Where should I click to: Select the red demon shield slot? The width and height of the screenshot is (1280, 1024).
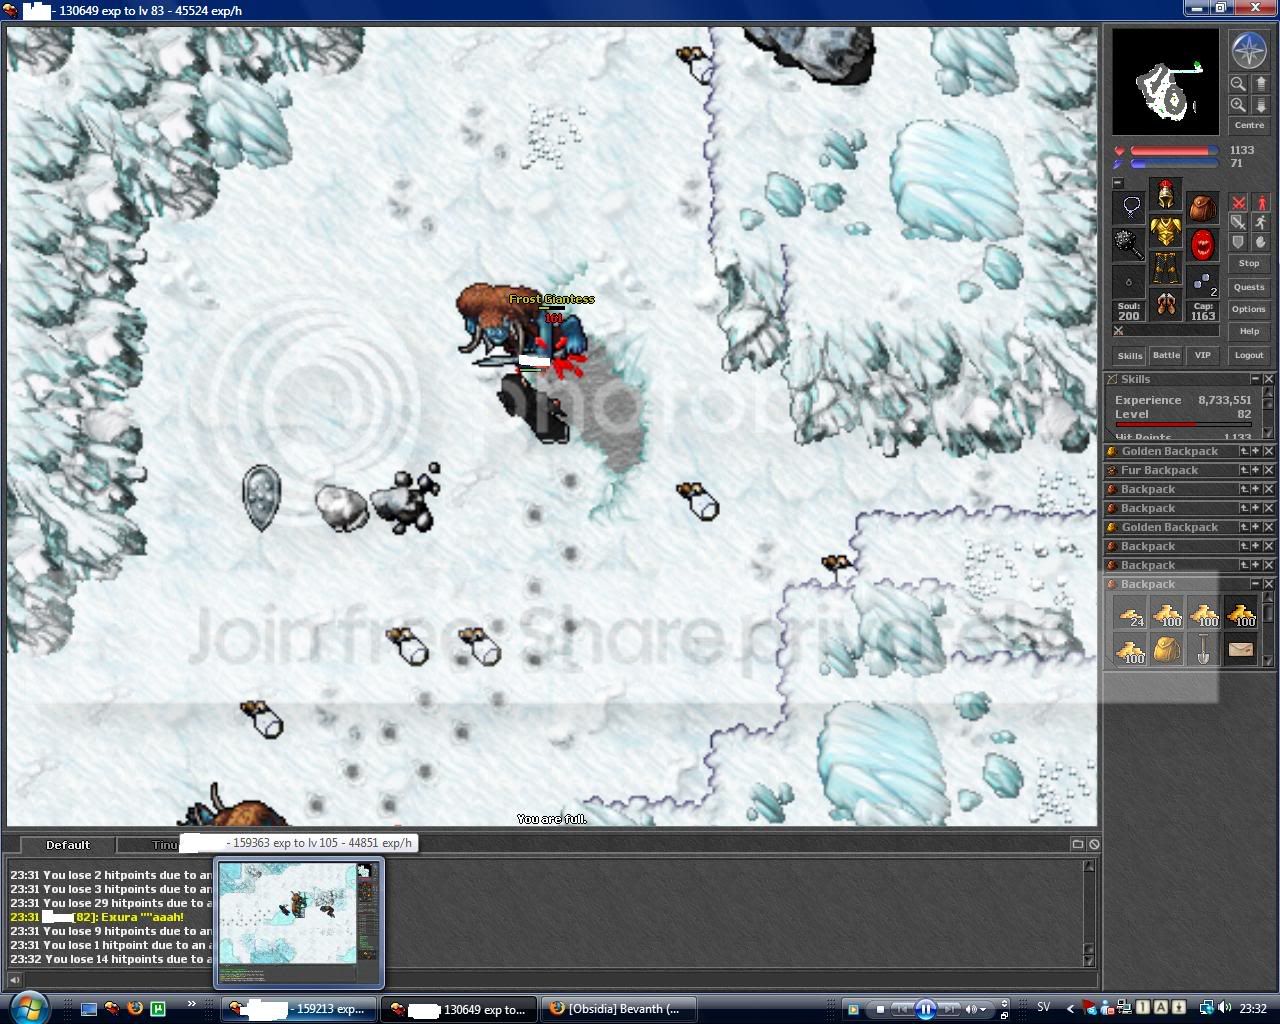pyautogui.click(x=1202, y=244)
